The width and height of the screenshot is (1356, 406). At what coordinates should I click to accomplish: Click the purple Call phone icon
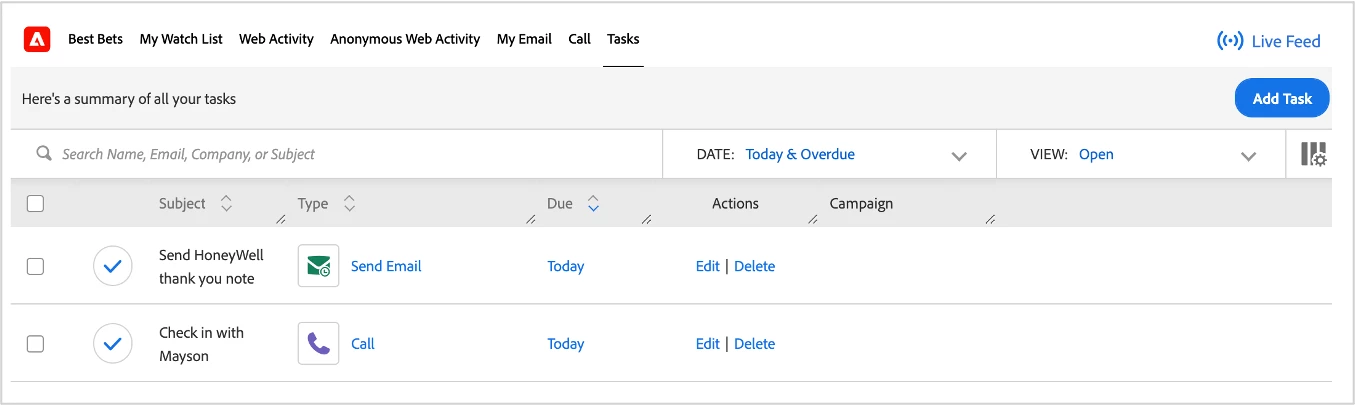coord(319,344)
